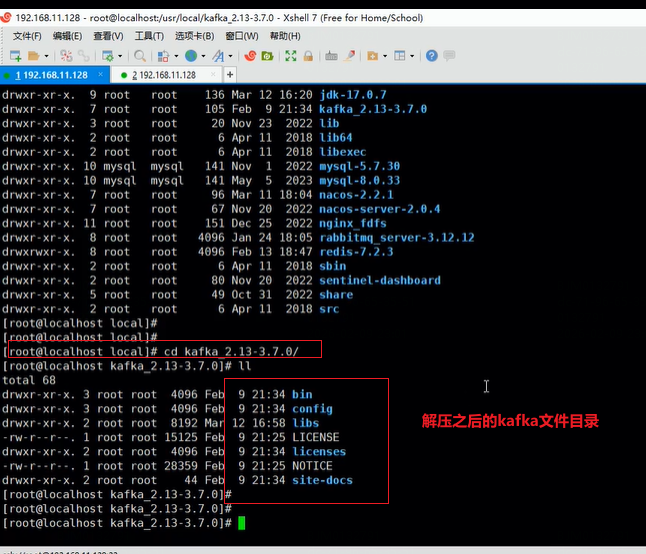Click the redis-7.2.3 directory name
Viewport: 646px width, 554px height.
tap(356, 252)
